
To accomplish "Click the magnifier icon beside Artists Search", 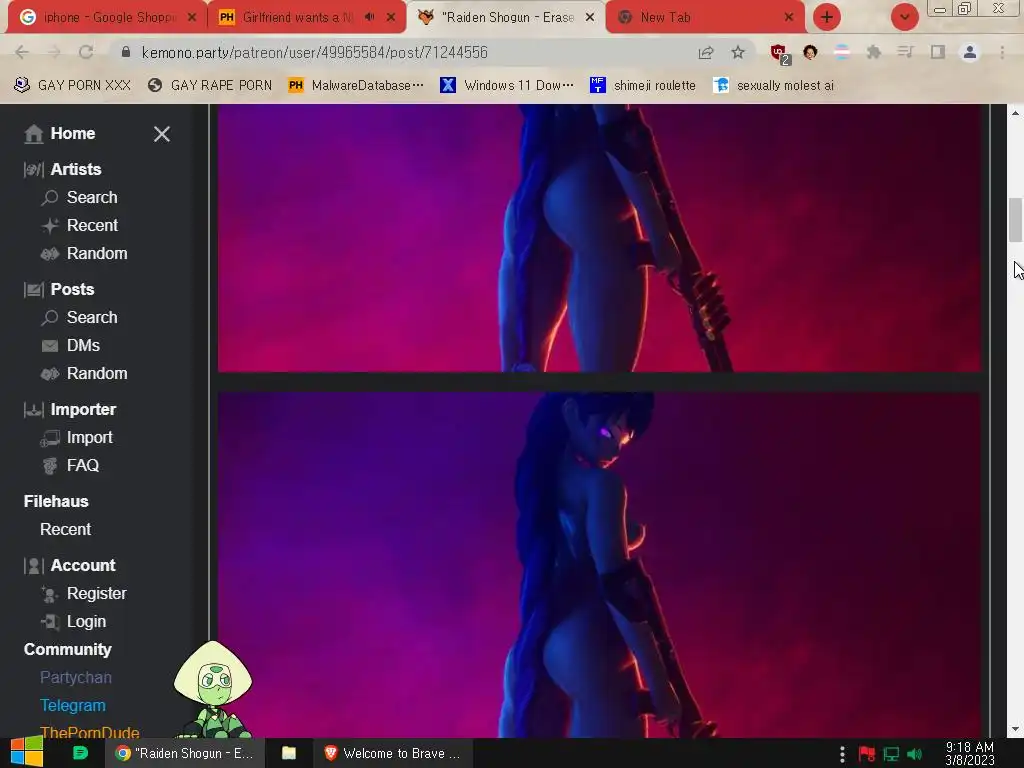I will (50, 197).
